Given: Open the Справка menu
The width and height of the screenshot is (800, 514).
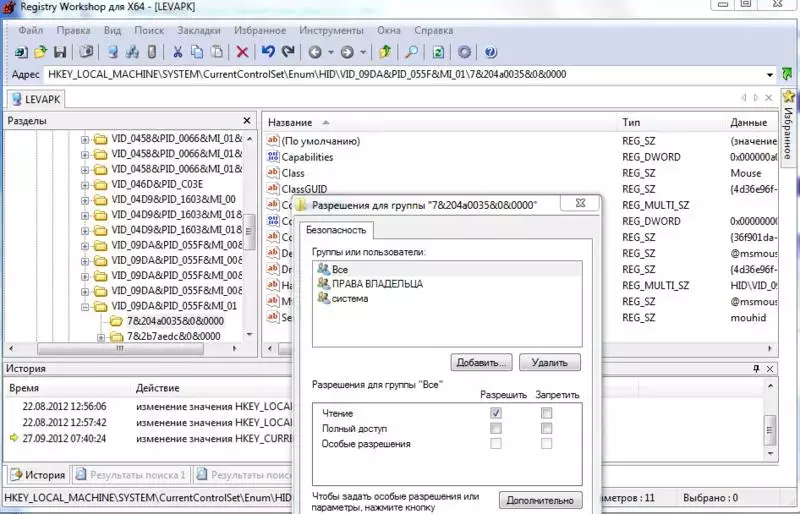Looking at the screenshot, I should (433, 31).
